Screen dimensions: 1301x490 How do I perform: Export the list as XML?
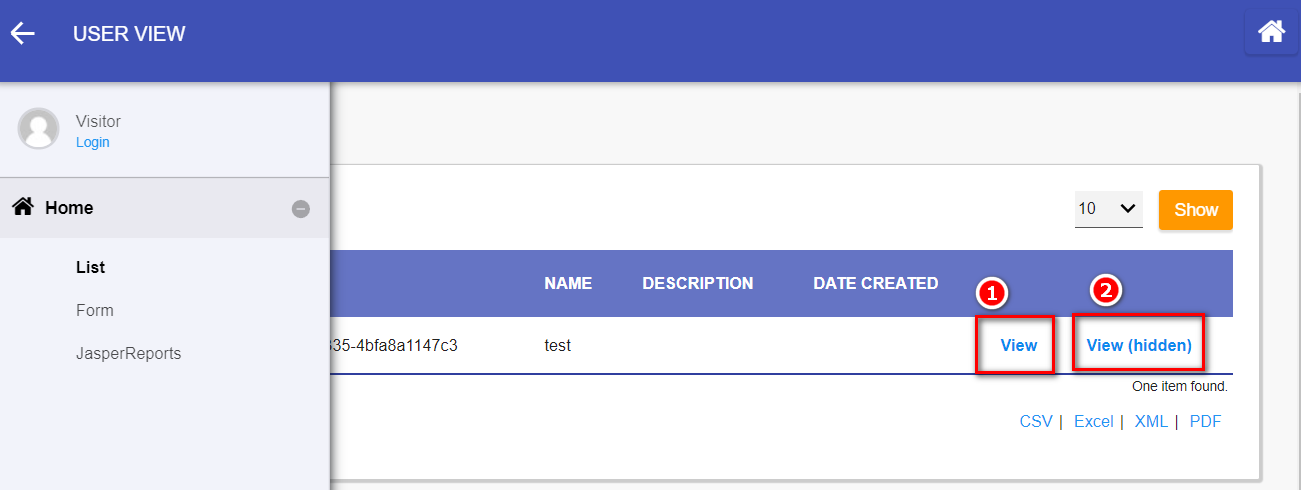pyautogui.click(x=1151, y=421)
